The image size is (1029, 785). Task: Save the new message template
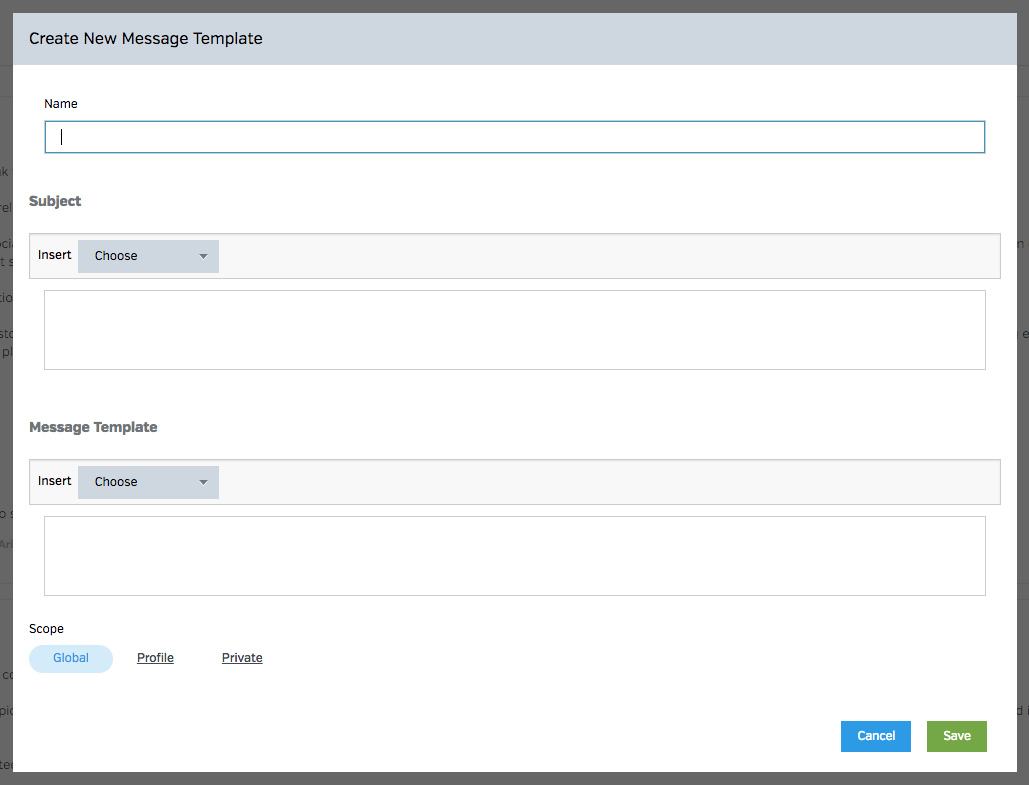pos(956,736)
